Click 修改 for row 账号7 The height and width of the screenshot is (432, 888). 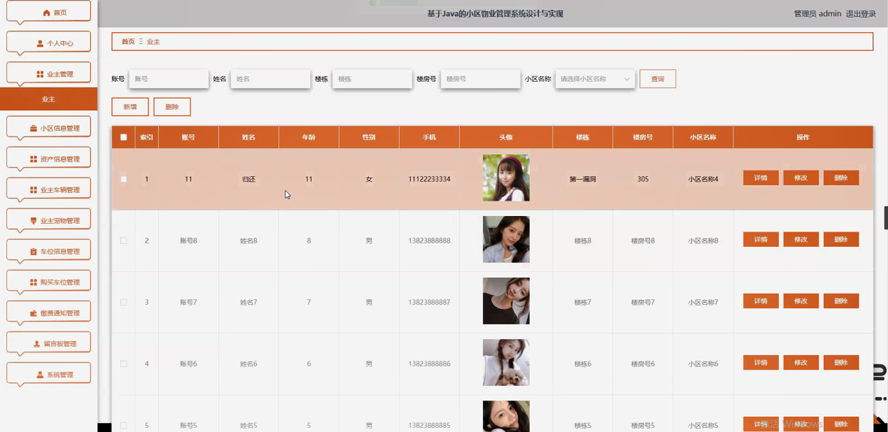[801, 301]
